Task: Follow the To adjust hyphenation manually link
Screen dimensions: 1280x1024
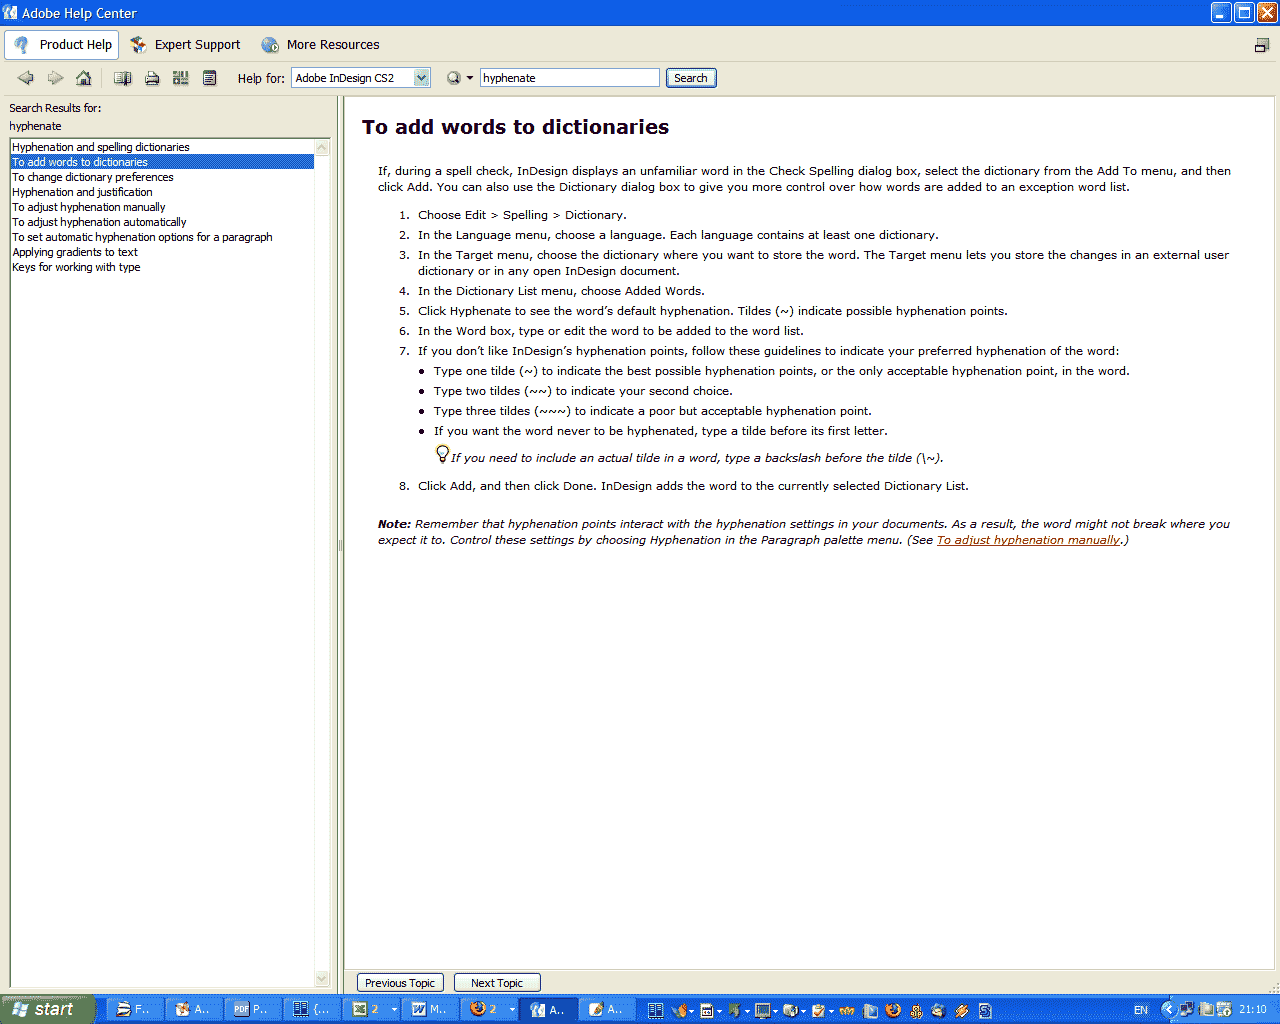Action: [x=1028, y=540]
